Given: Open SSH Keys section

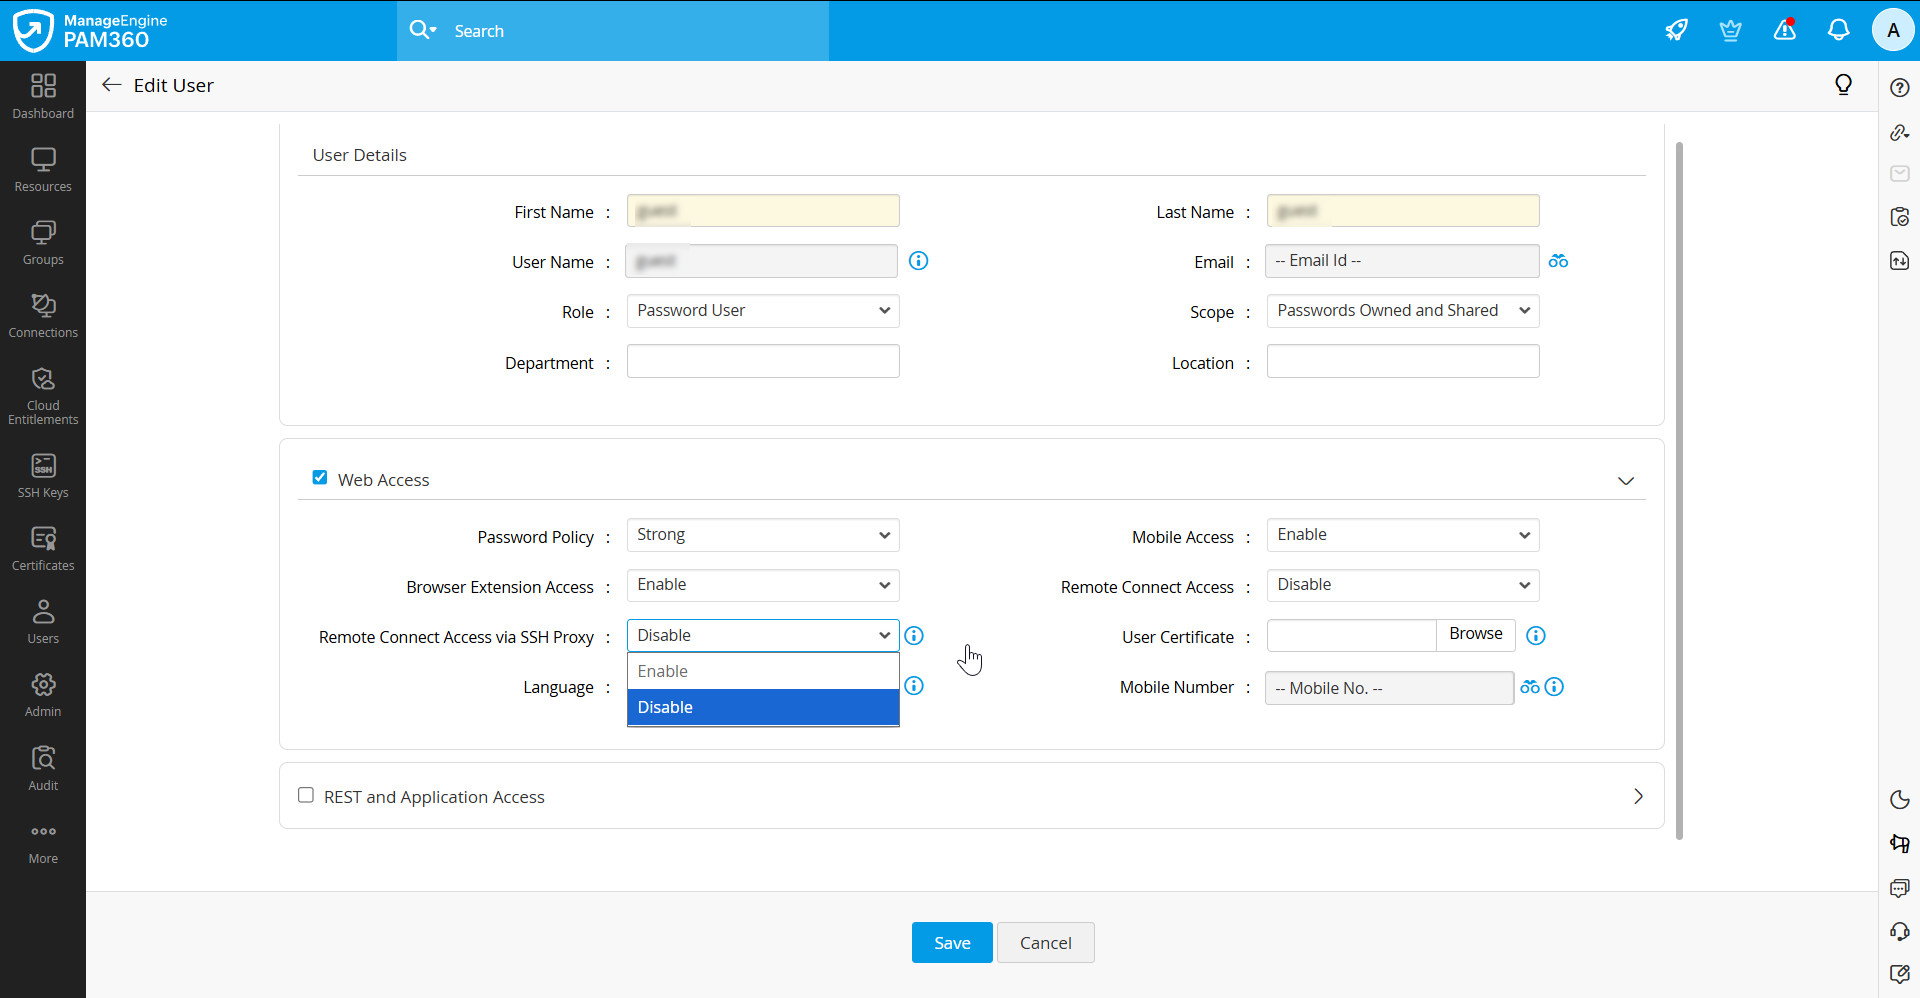Looking at the screenshot, I should coord(43,475).
